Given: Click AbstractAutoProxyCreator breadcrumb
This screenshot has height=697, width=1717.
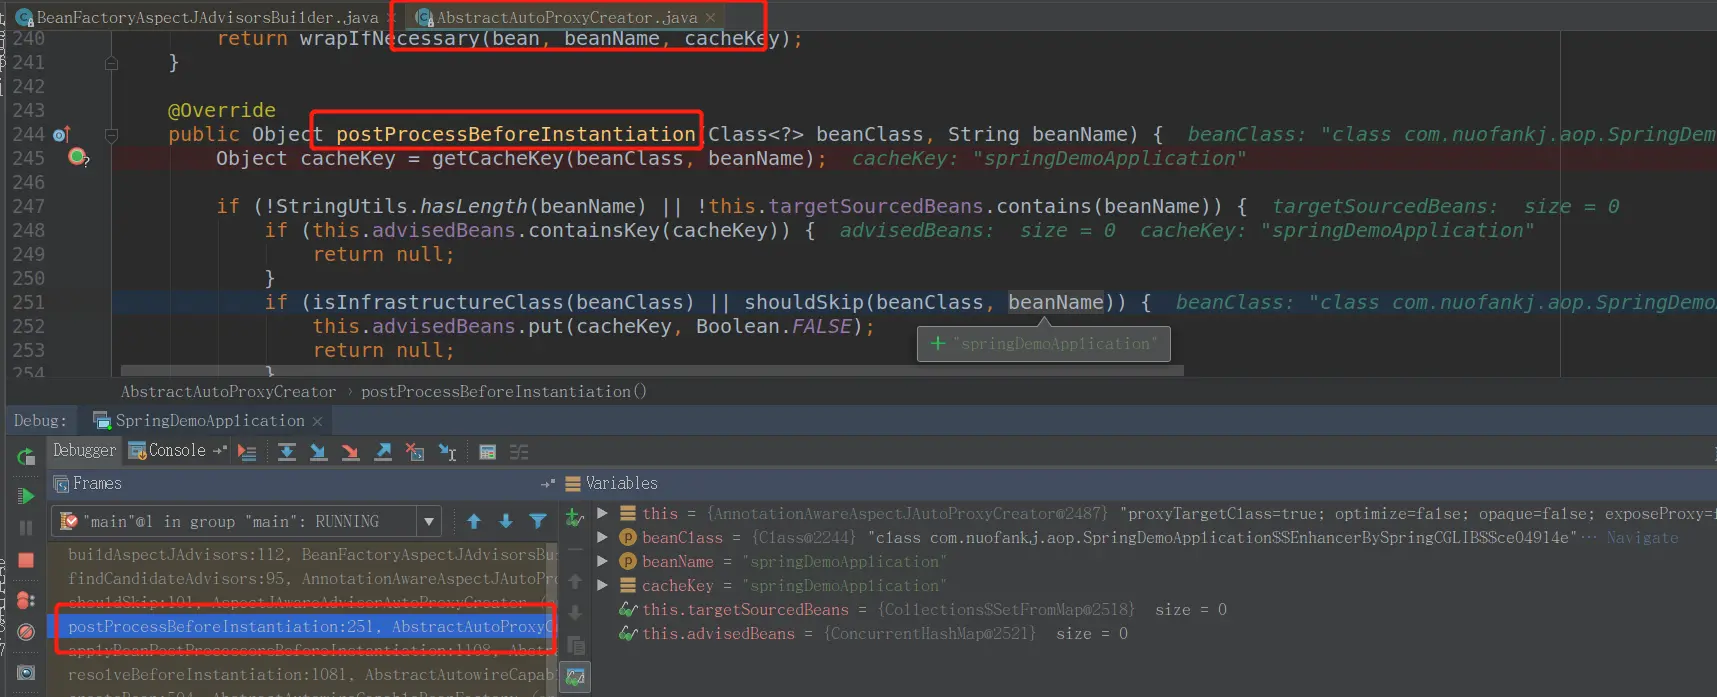Looking at the screenshot, I should coord(228,392).
